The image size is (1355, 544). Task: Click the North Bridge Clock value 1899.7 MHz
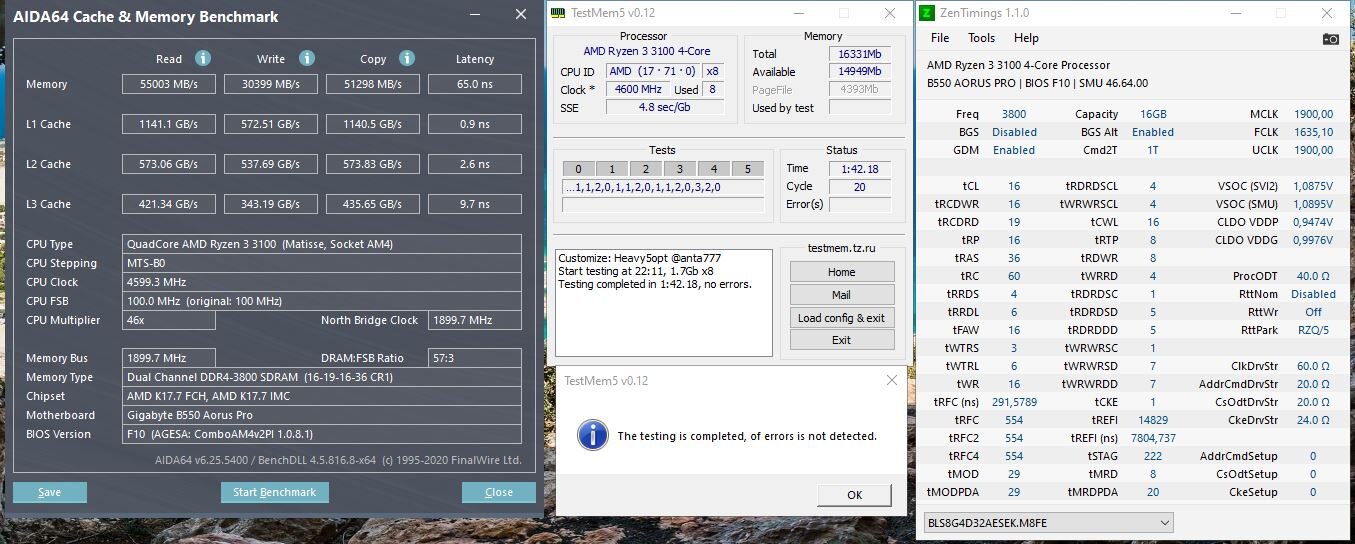(x=475, y=320)
